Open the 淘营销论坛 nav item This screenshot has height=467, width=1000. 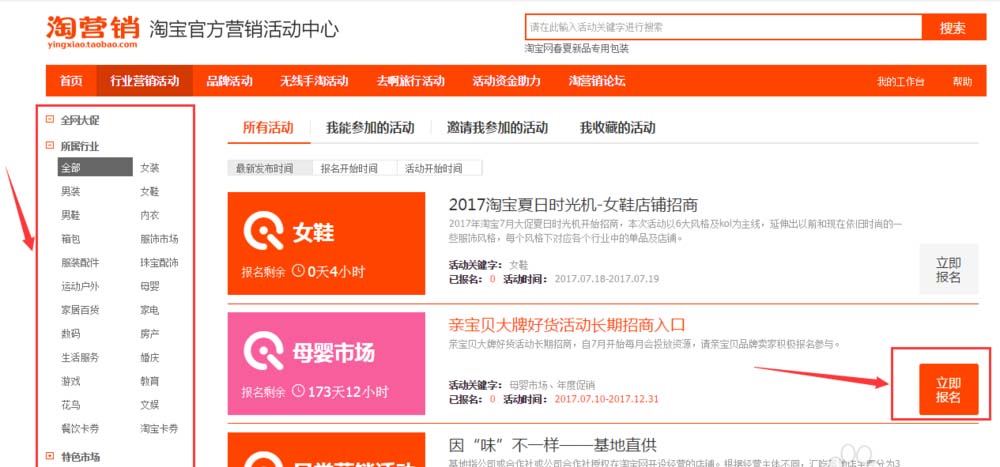(597, 81)
